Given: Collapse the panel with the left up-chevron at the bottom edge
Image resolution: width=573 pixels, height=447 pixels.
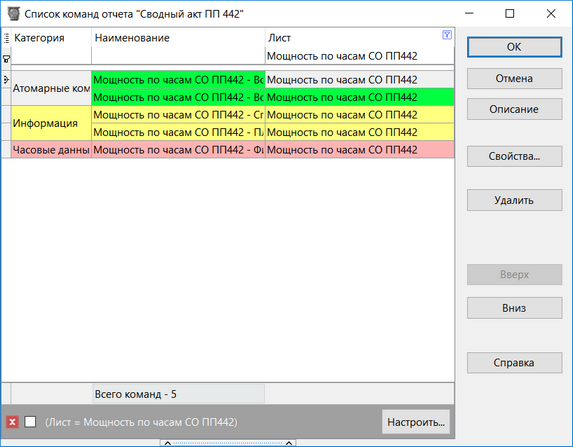Looking at the screenshot, I should tap(168, 443).
